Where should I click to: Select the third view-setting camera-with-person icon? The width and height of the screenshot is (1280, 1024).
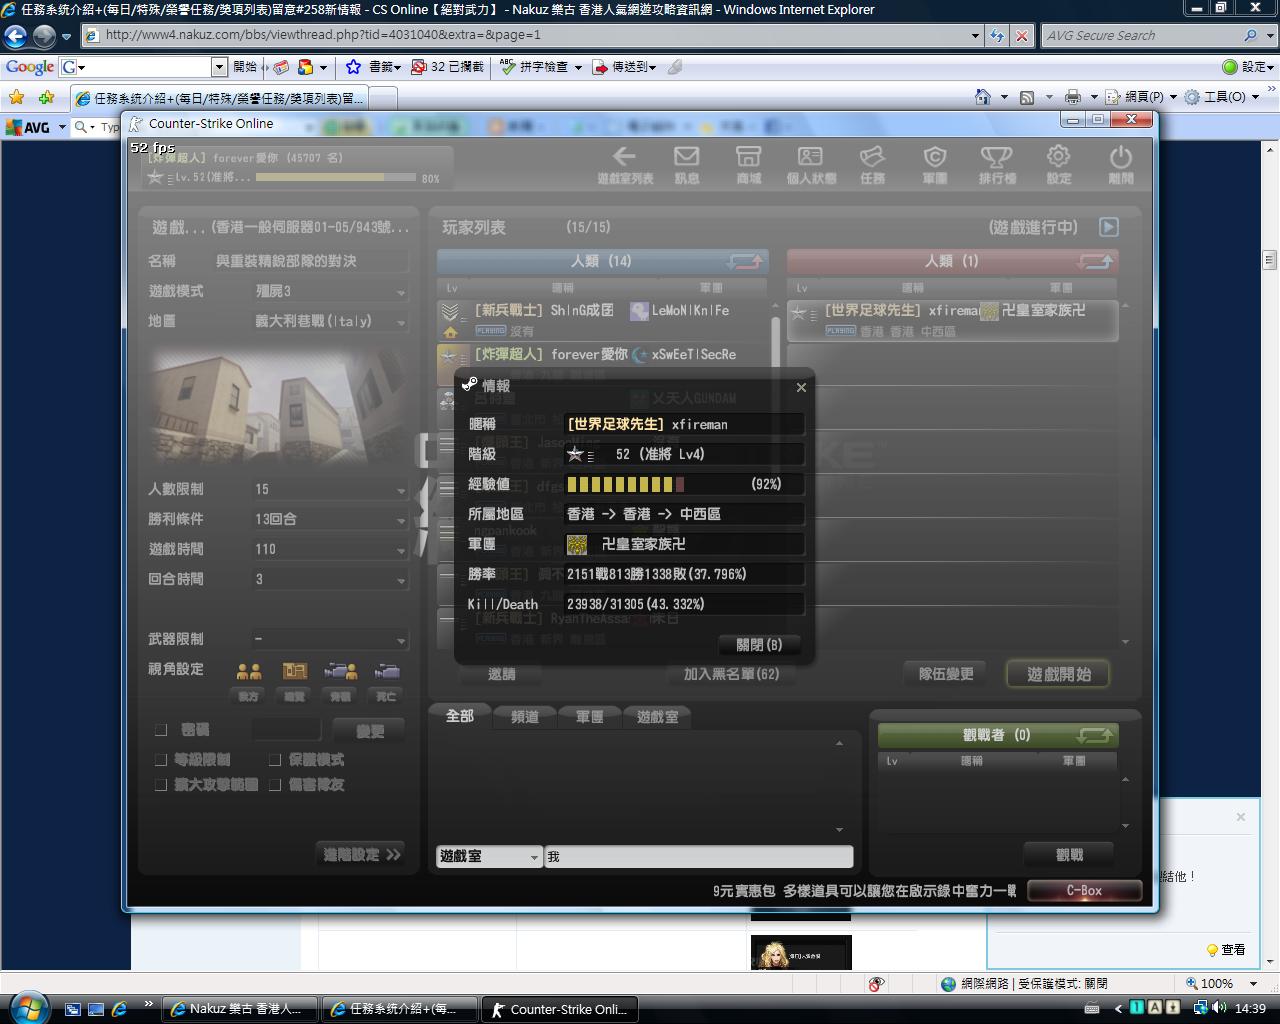[340, 671]
